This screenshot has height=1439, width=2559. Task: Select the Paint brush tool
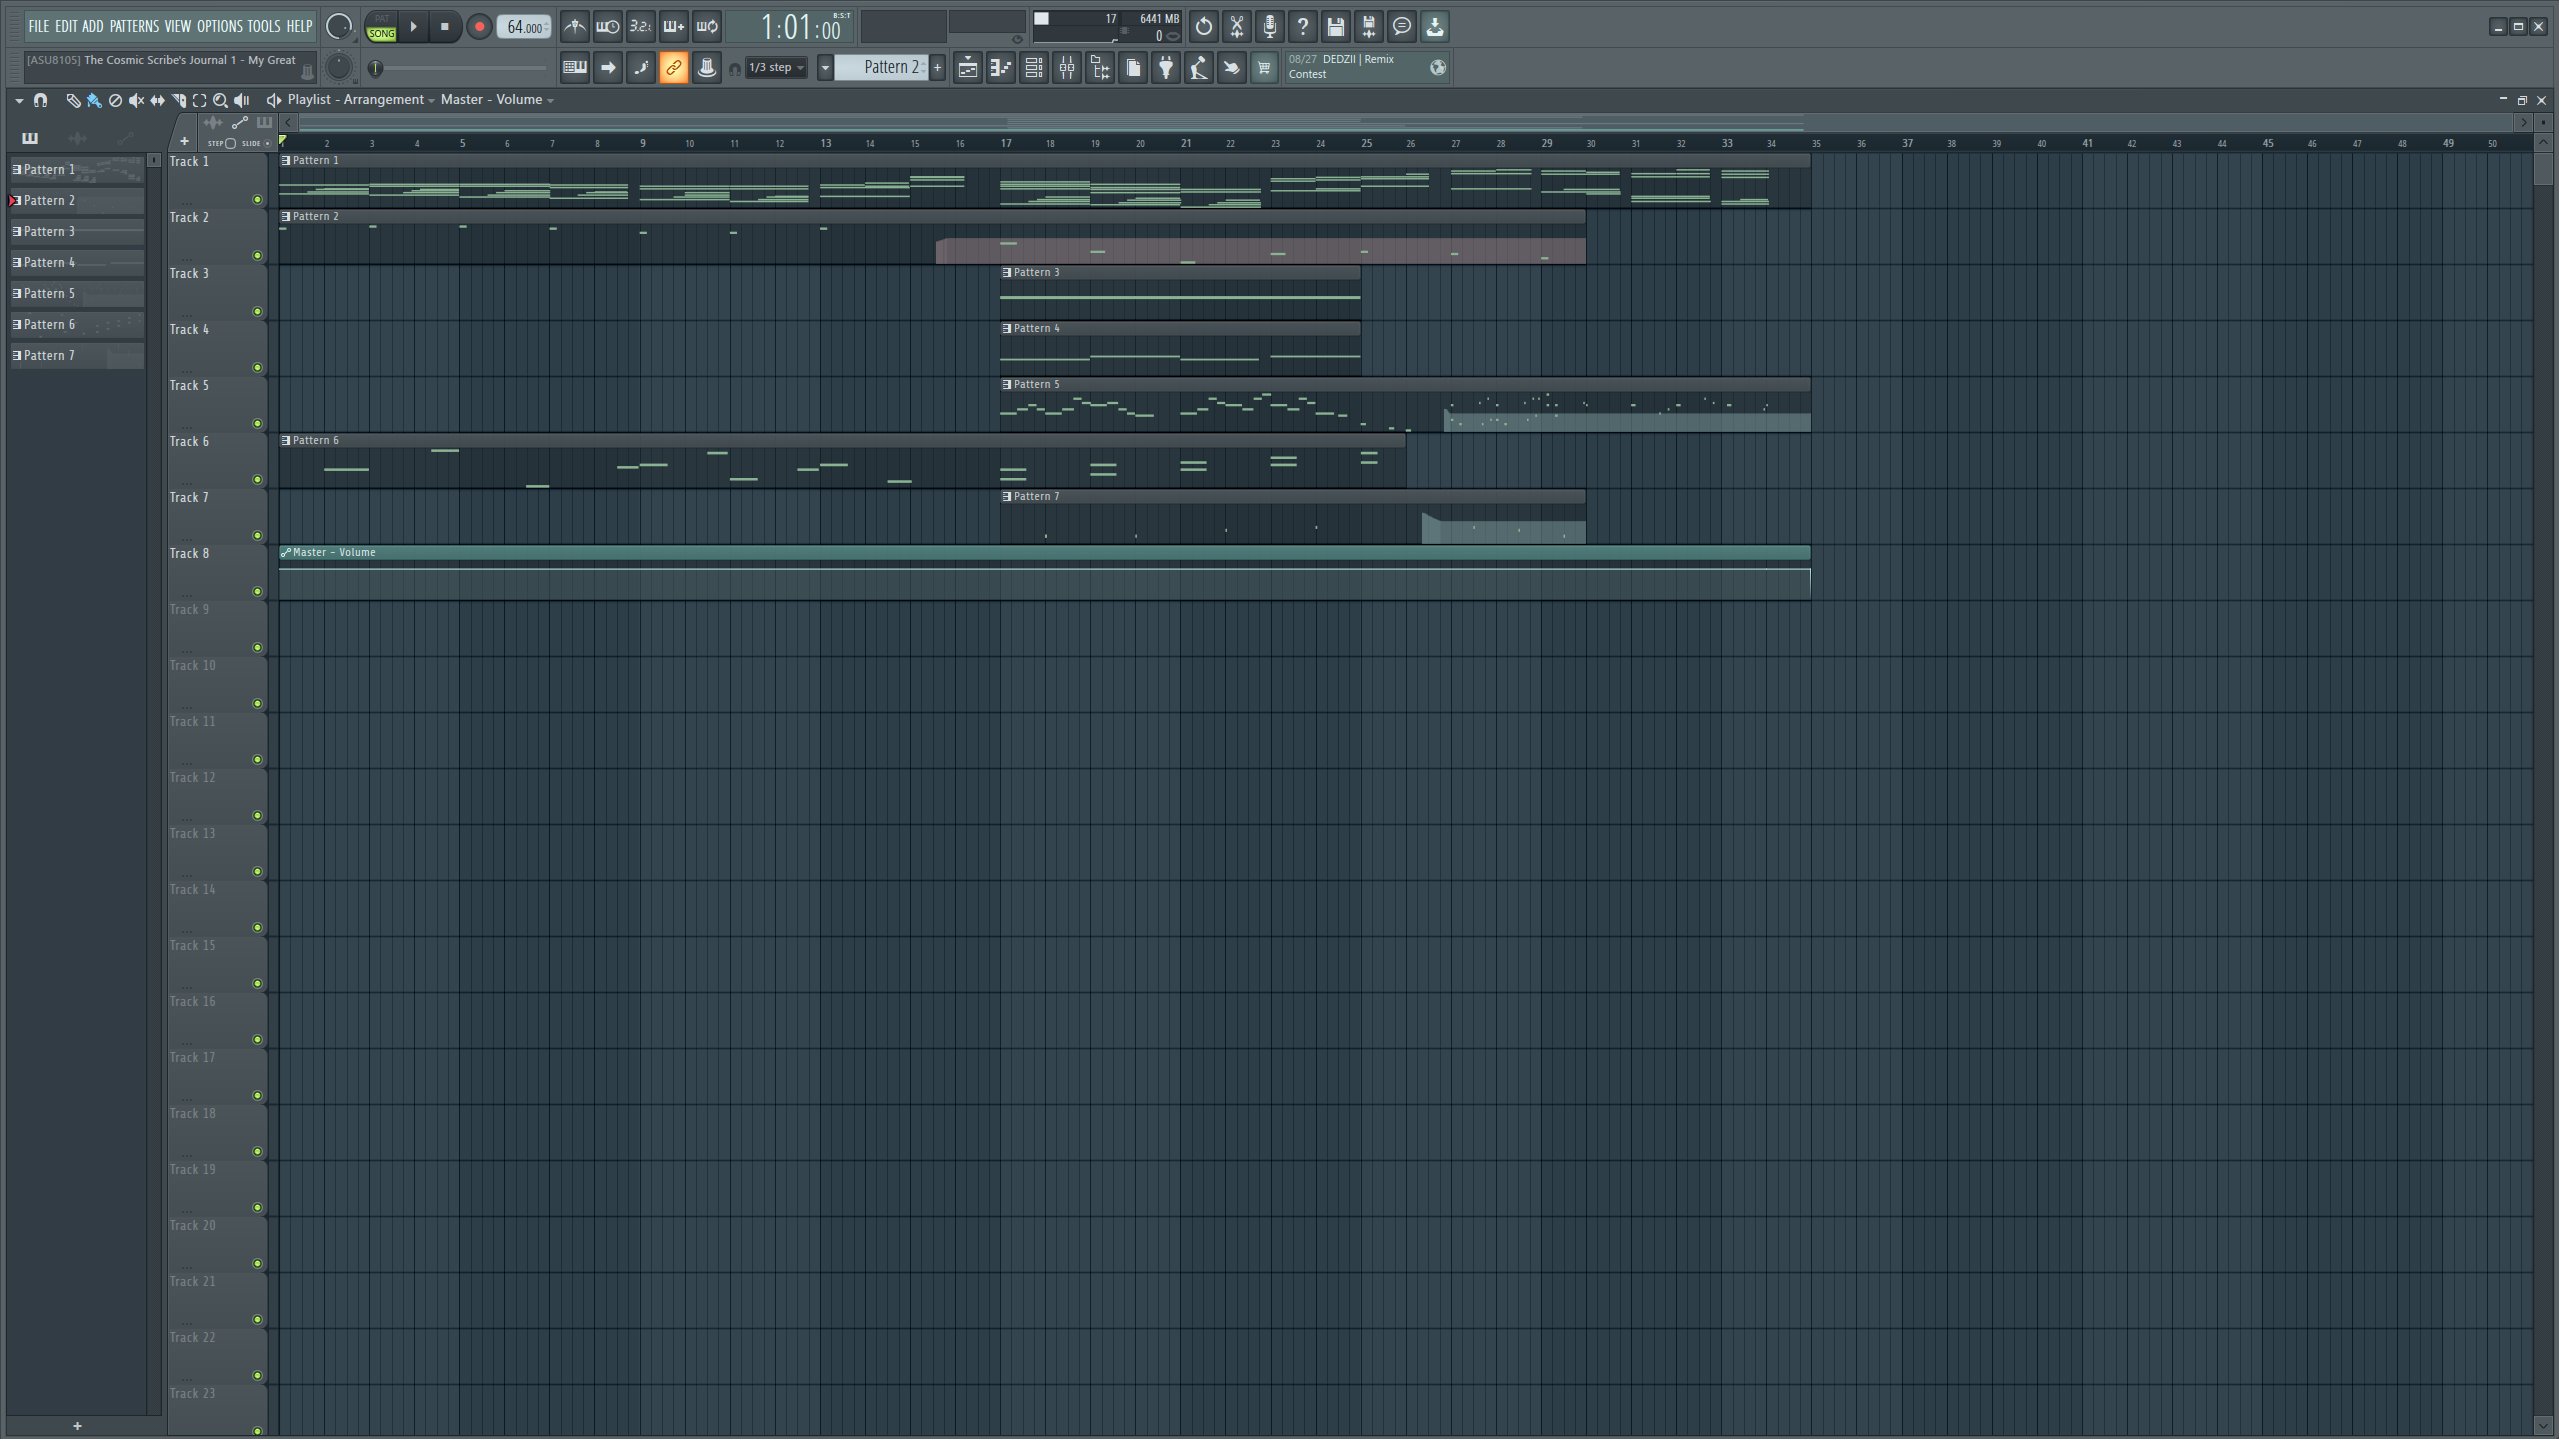click(94, 100)
